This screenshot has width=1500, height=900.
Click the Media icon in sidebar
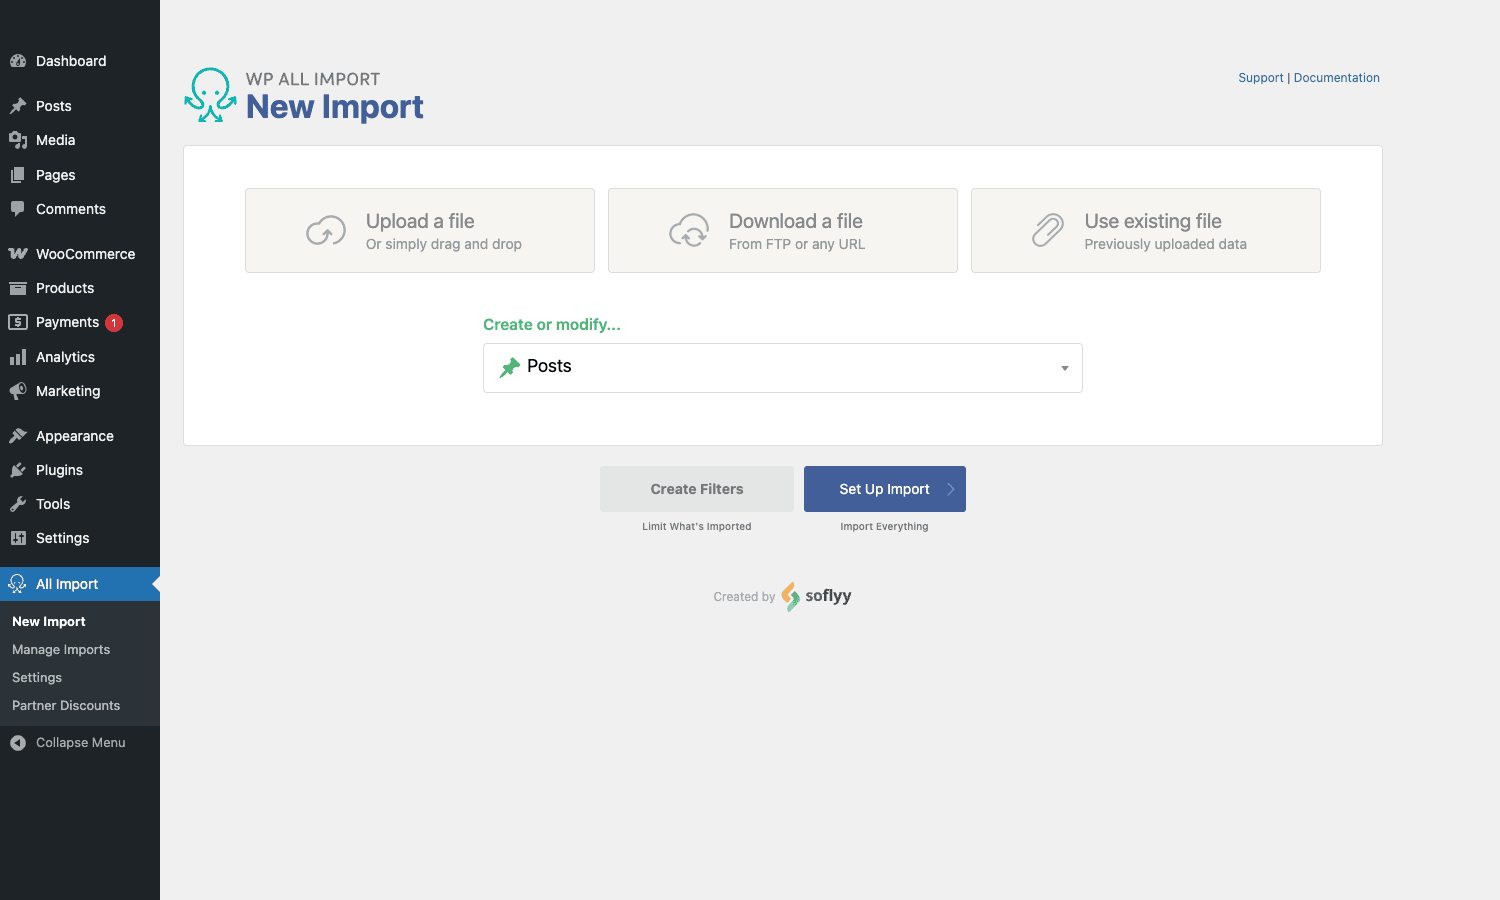(18, 140)
